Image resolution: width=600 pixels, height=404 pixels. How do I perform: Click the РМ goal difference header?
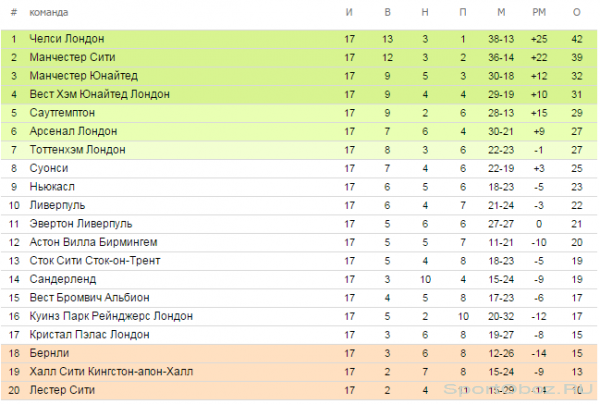point(539,12)
